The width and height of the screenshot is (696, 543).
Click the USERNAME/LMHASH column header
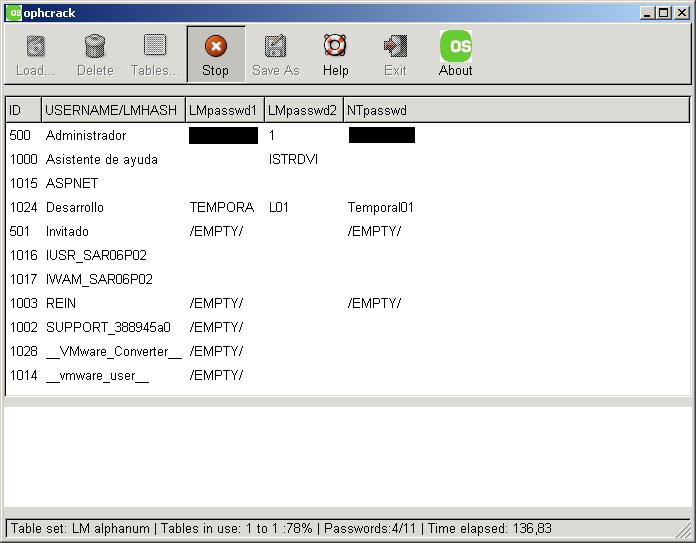113,110
